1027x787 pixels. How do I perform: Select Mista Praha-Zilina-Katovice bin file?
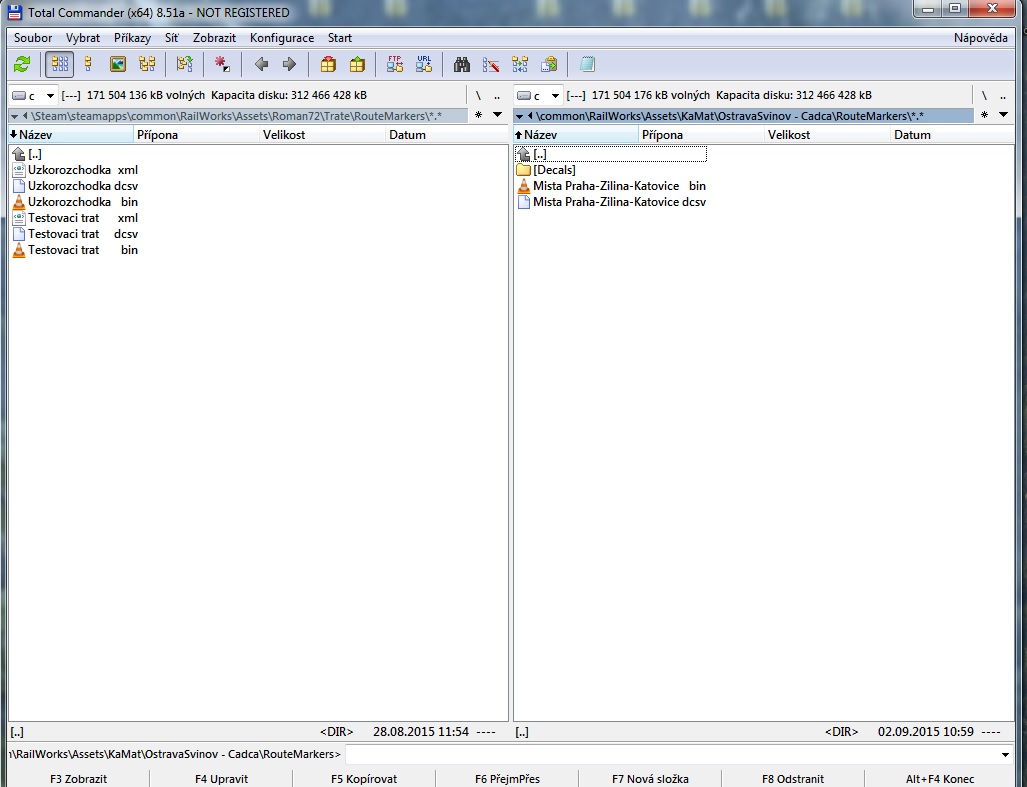(611, 186)
